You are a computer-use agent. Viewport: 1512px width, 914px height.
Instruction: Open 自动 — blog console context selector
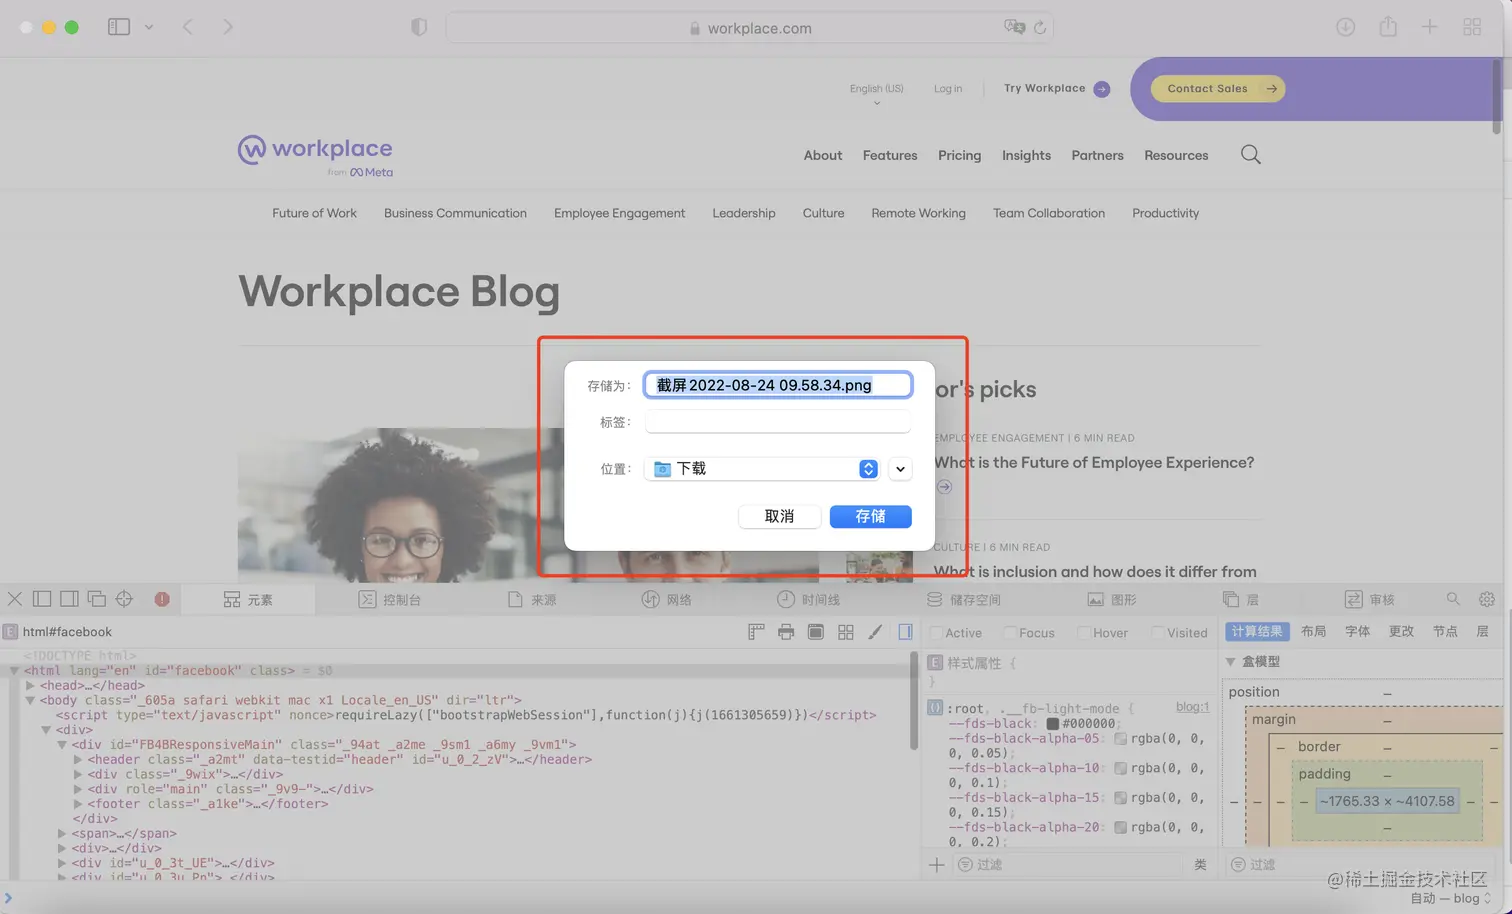tap(1451, 898)
